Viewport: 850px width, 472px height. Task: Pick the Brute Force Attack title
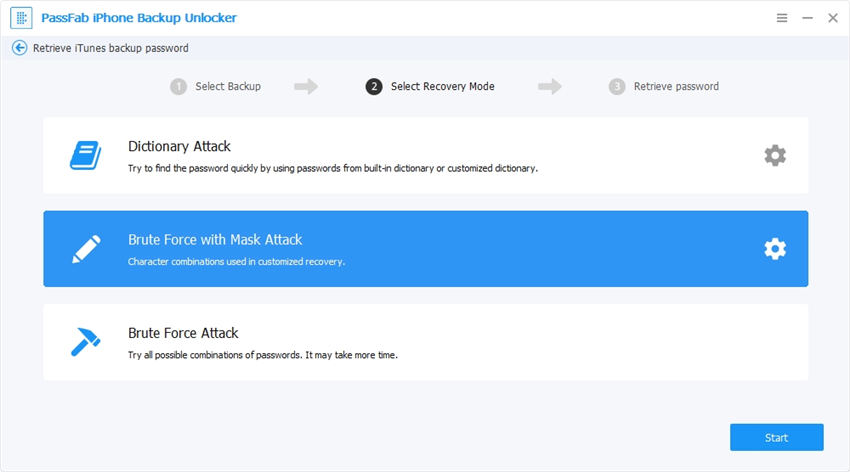point(183,333)
